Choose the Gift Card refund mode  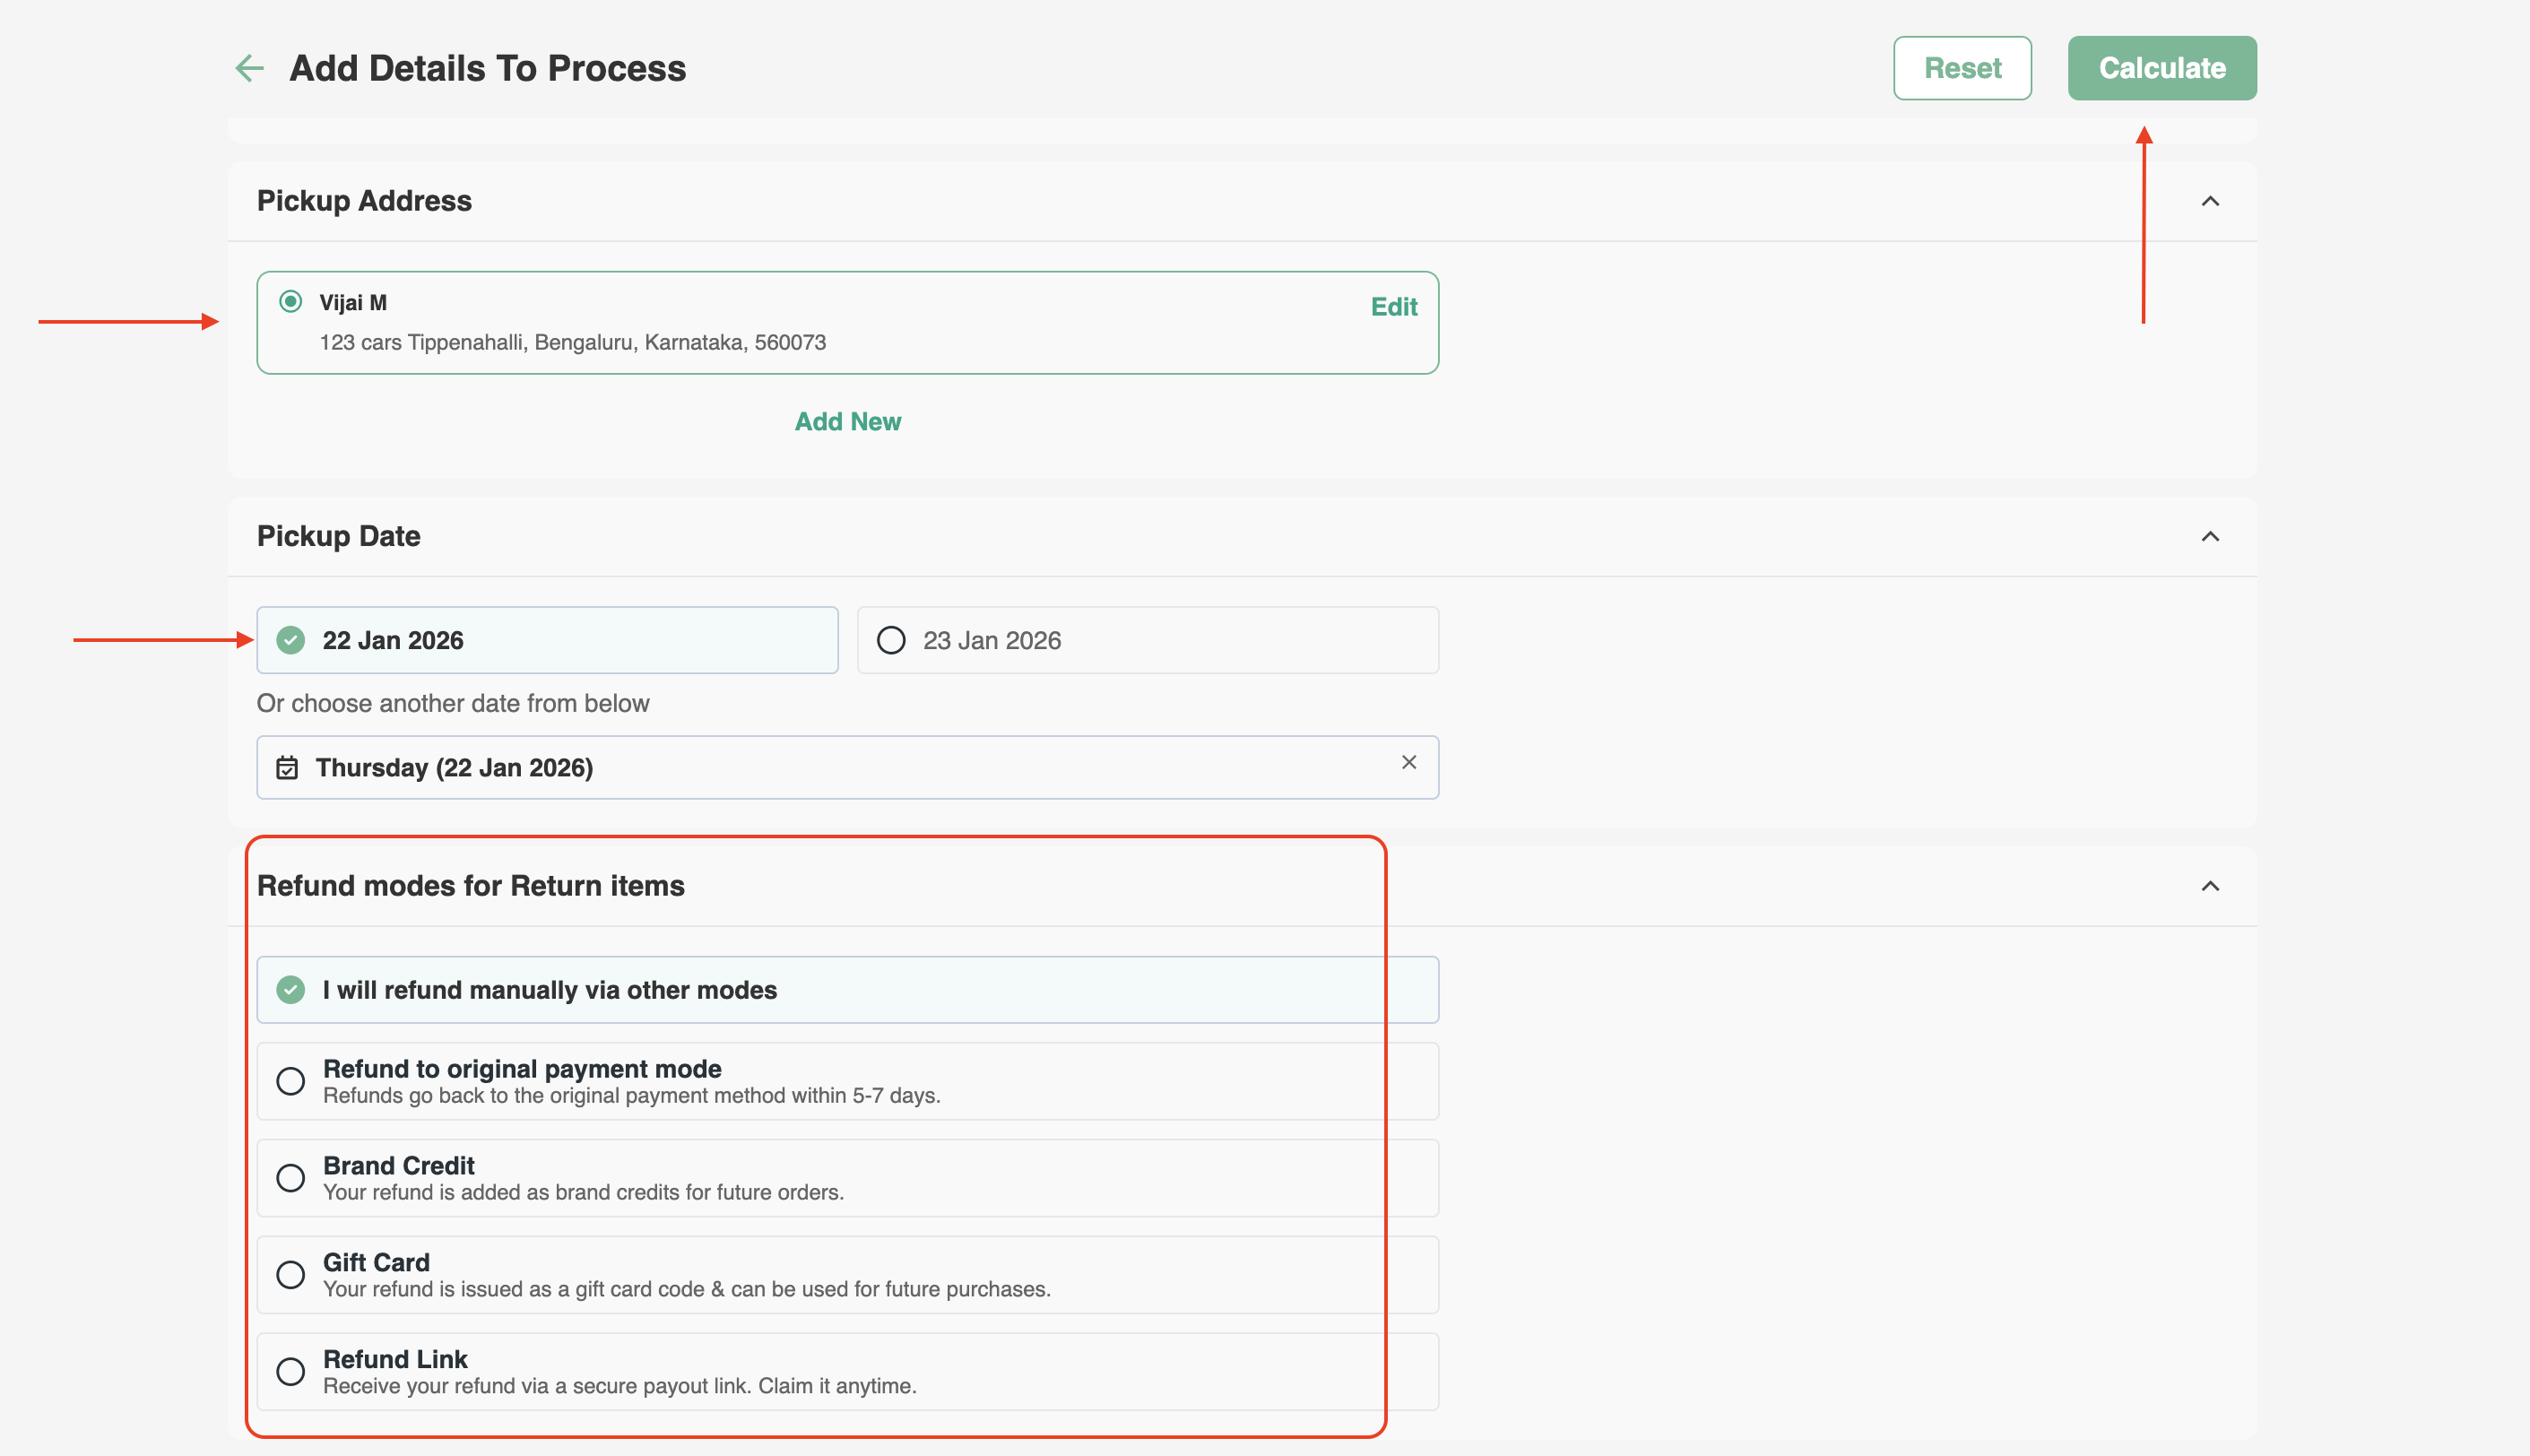[x=291, y=1275]
